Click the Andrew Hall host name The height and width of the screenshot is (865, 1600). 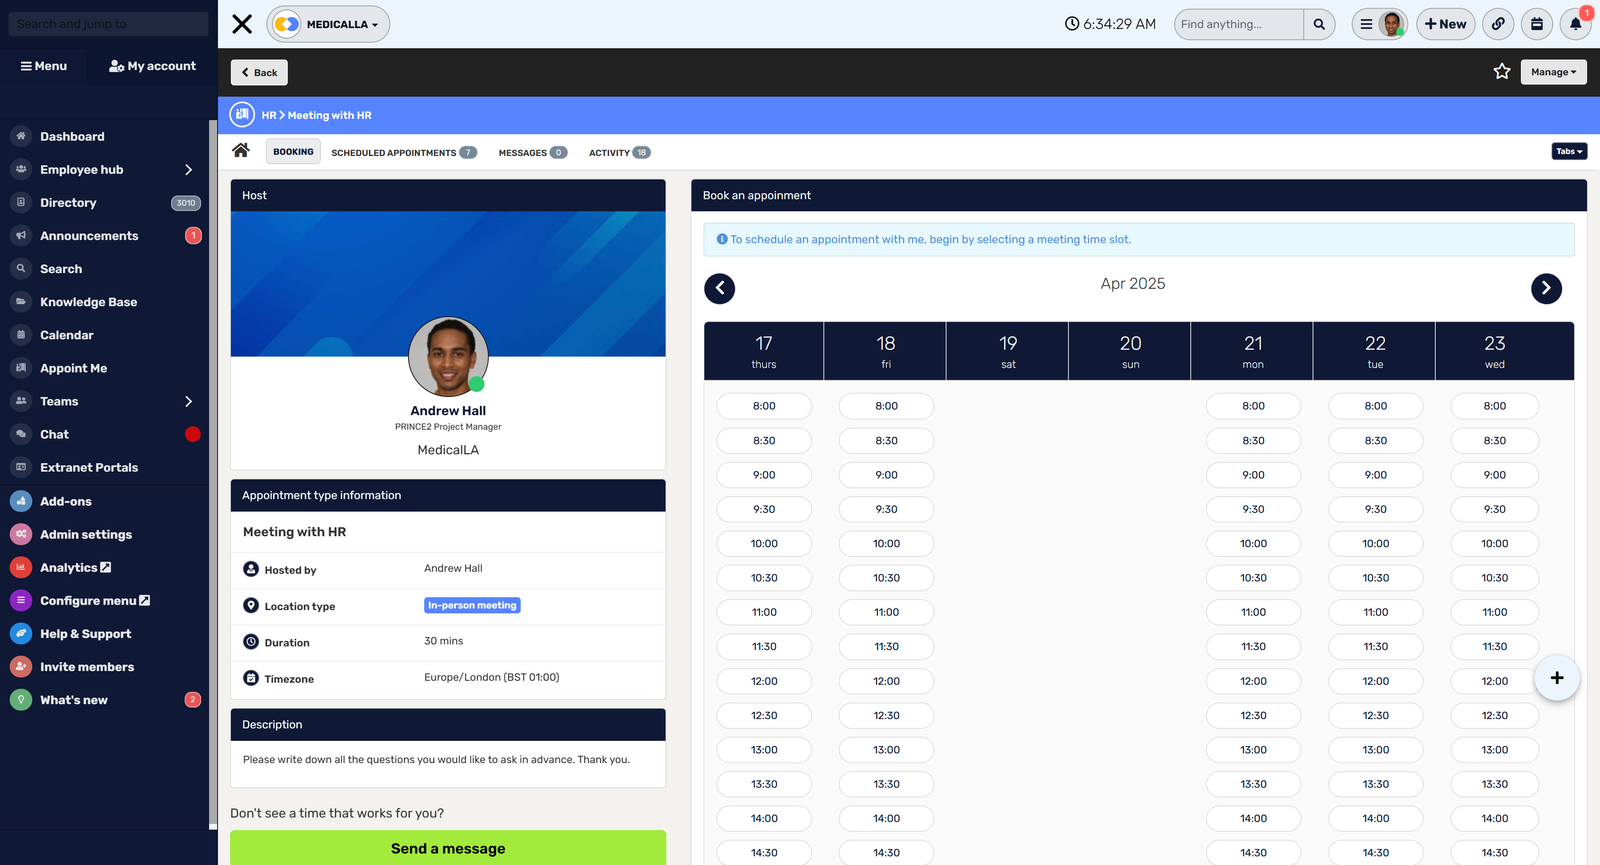pos(448,411)
